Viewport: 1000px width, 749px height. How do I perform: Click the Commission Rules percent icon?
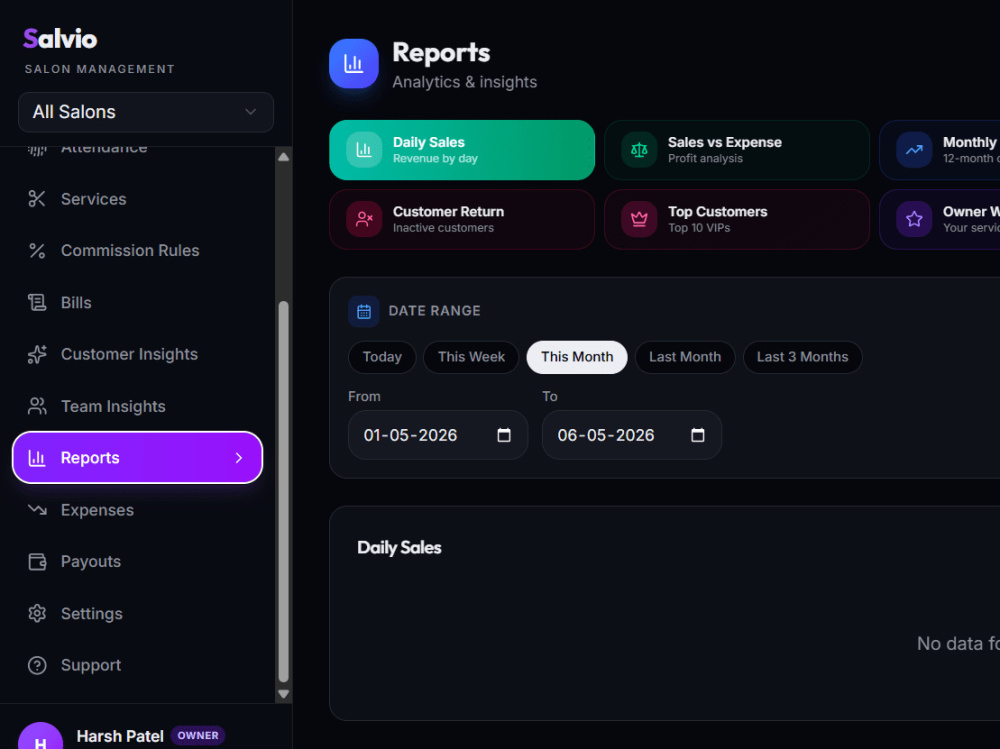pos(37,251)
